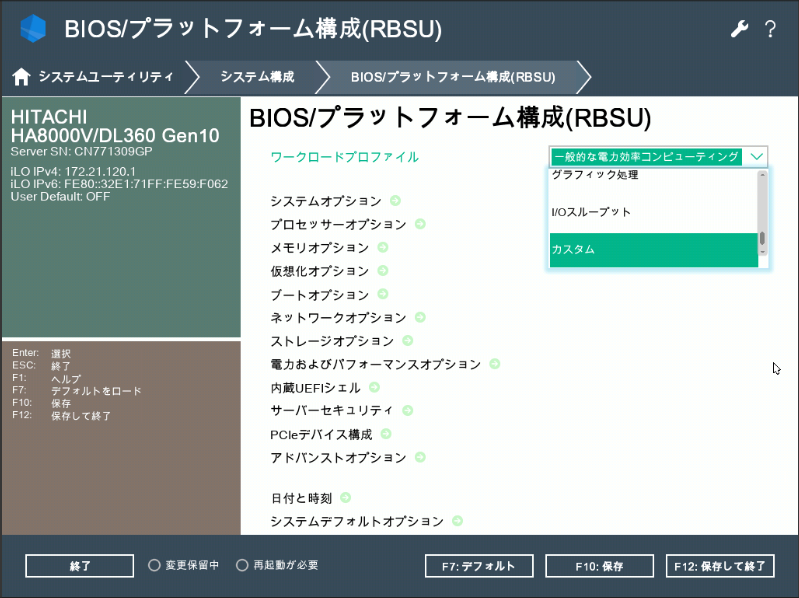Open the アドバンストオプション menu link
The height and width of the screenshot is (598, 799).
tap(338, 457)
